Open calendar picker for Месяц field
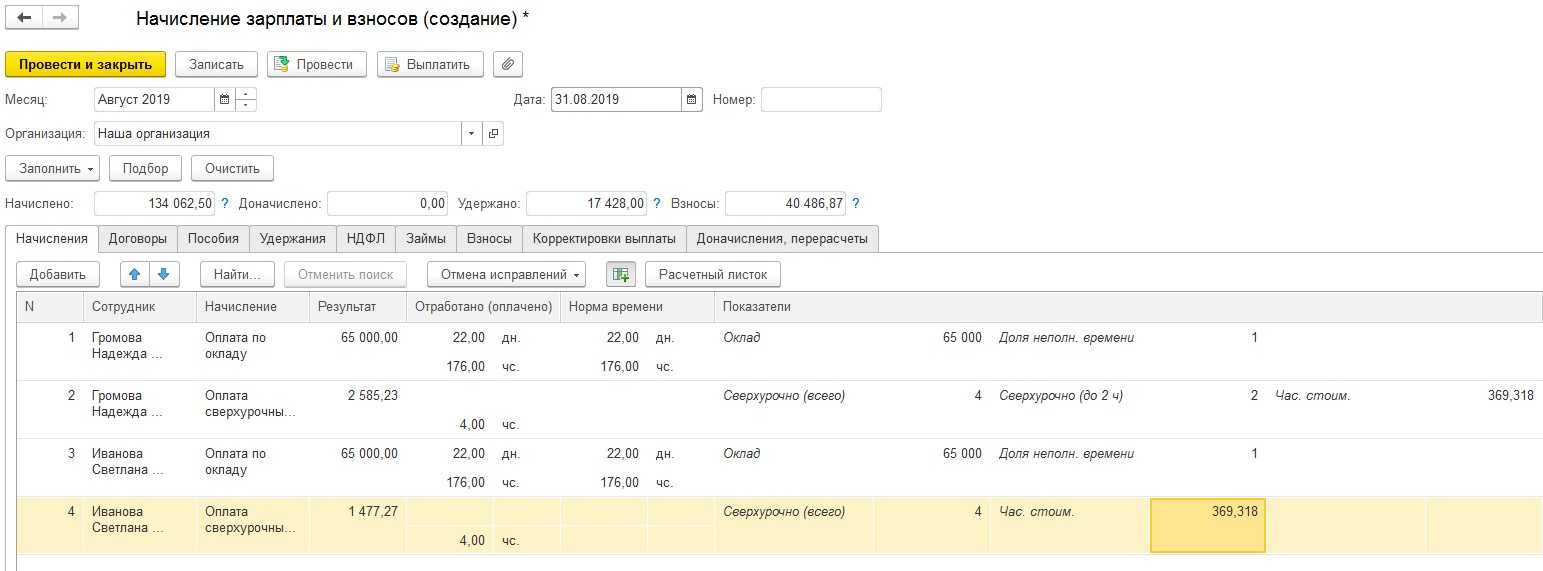Screen dimensions: 1543x571 [x=224, y=100]
